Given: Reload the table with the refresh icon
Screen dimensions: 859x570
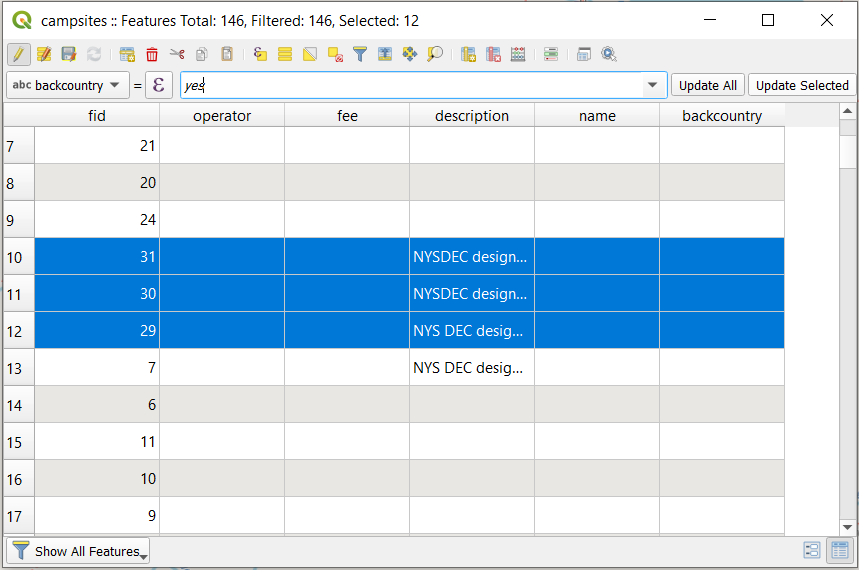Looking at the screenshot, I should [94, 54].
